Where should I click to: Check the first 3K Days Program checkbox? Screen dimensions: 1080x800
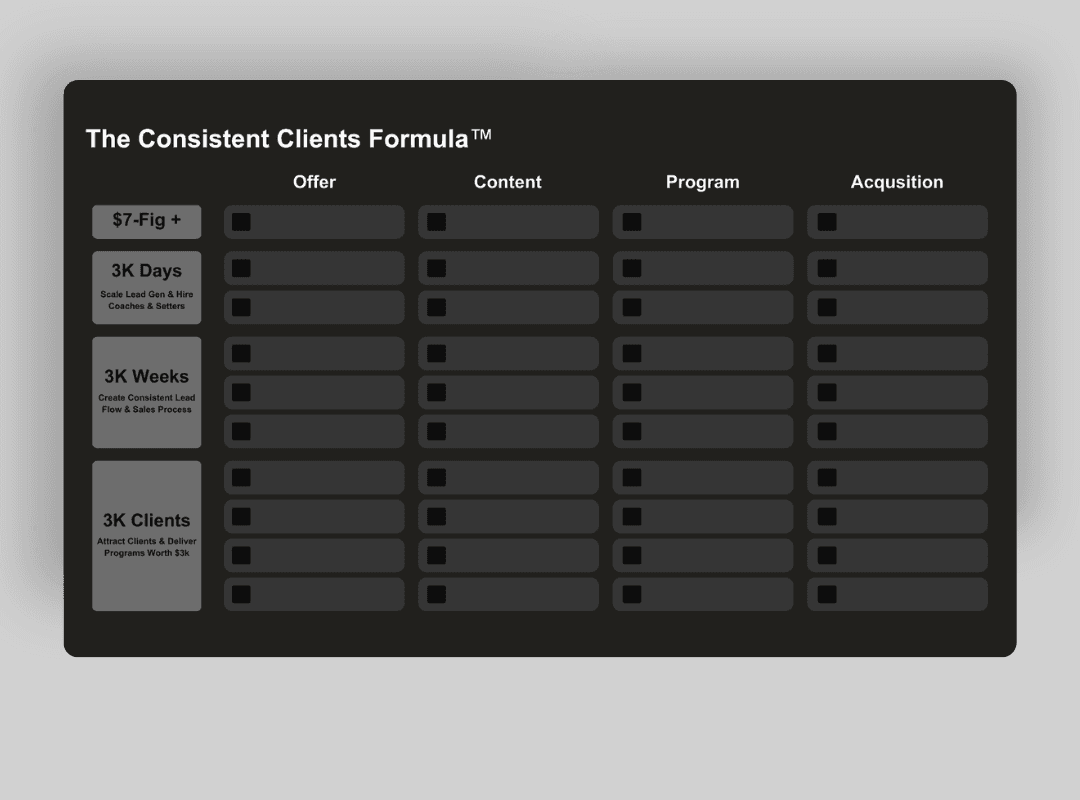tap(632, 268)
